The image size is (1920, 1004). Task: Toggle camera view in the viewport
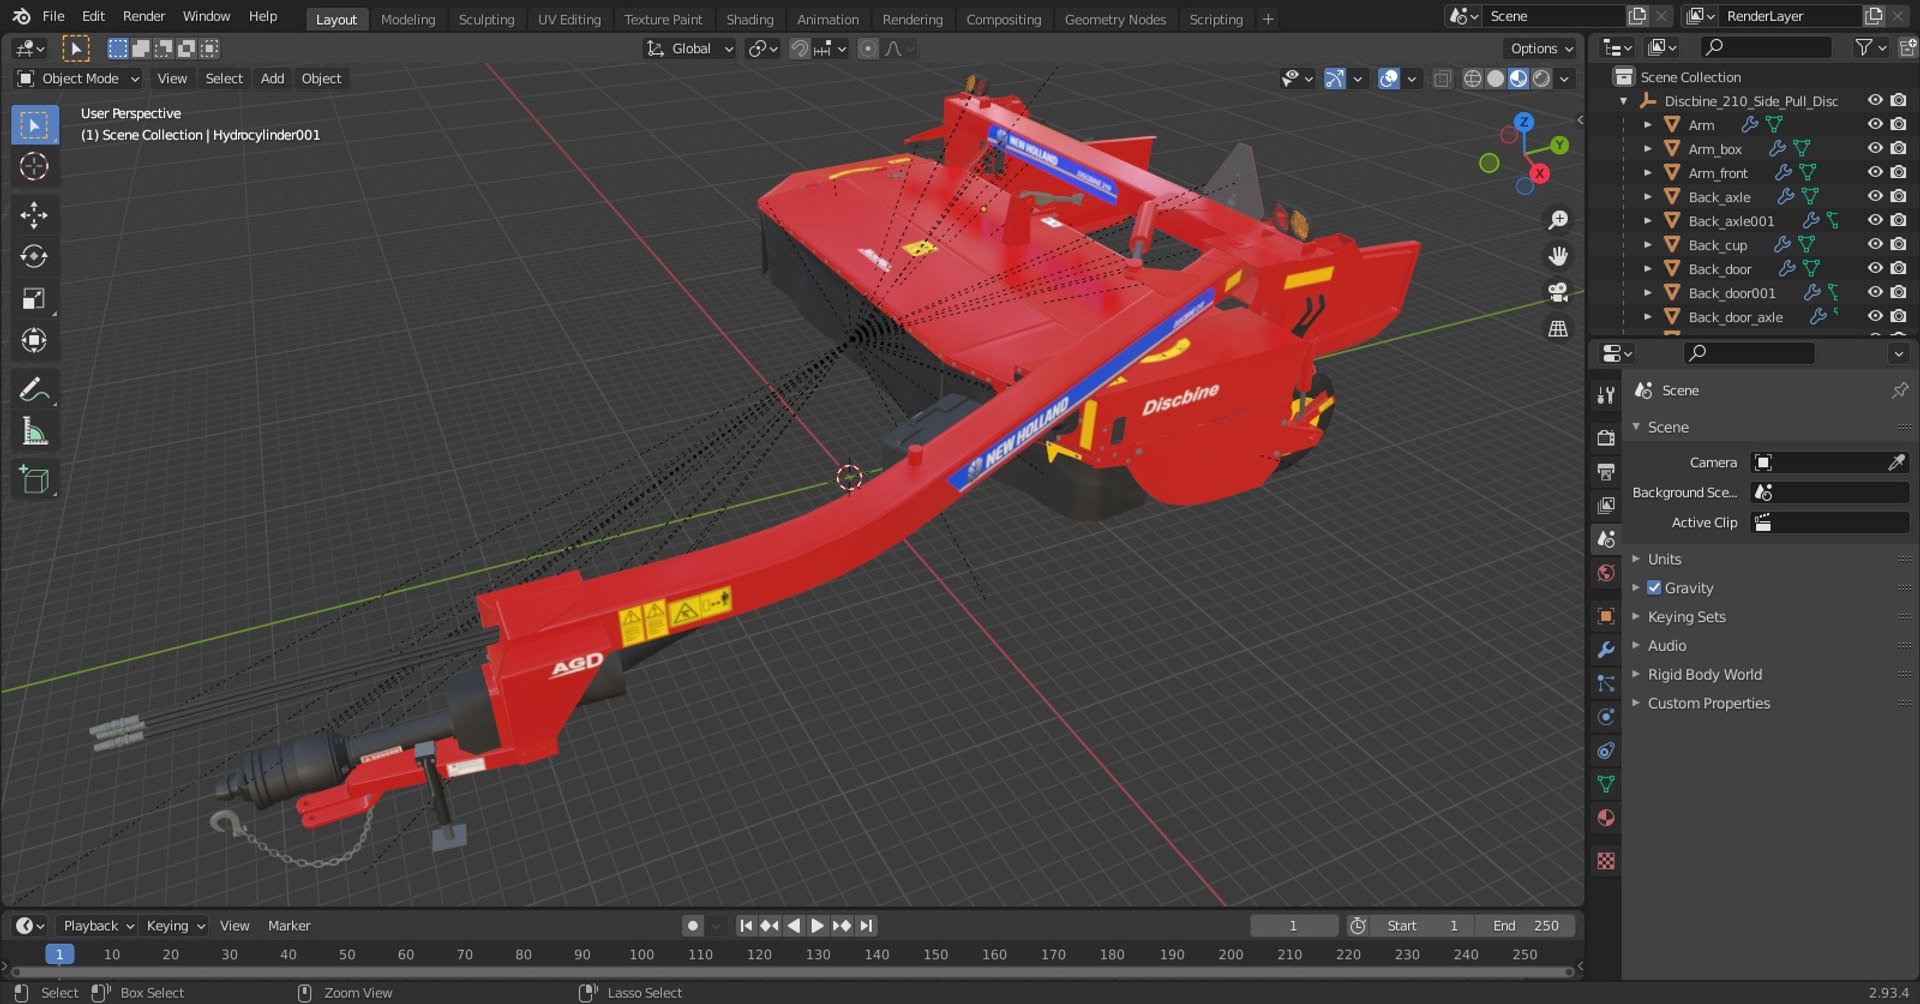click(1558, 292)
